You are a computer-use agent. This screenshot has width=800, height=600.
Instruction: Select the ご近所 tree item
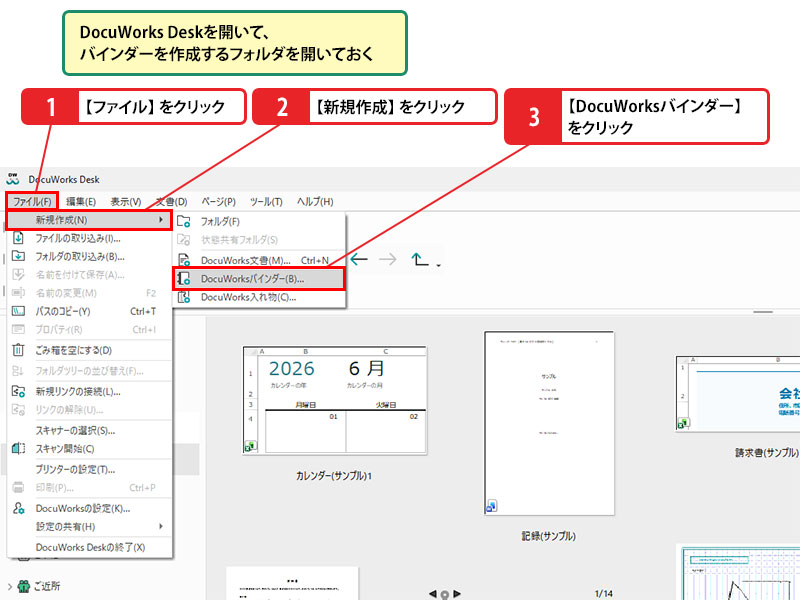46,586
